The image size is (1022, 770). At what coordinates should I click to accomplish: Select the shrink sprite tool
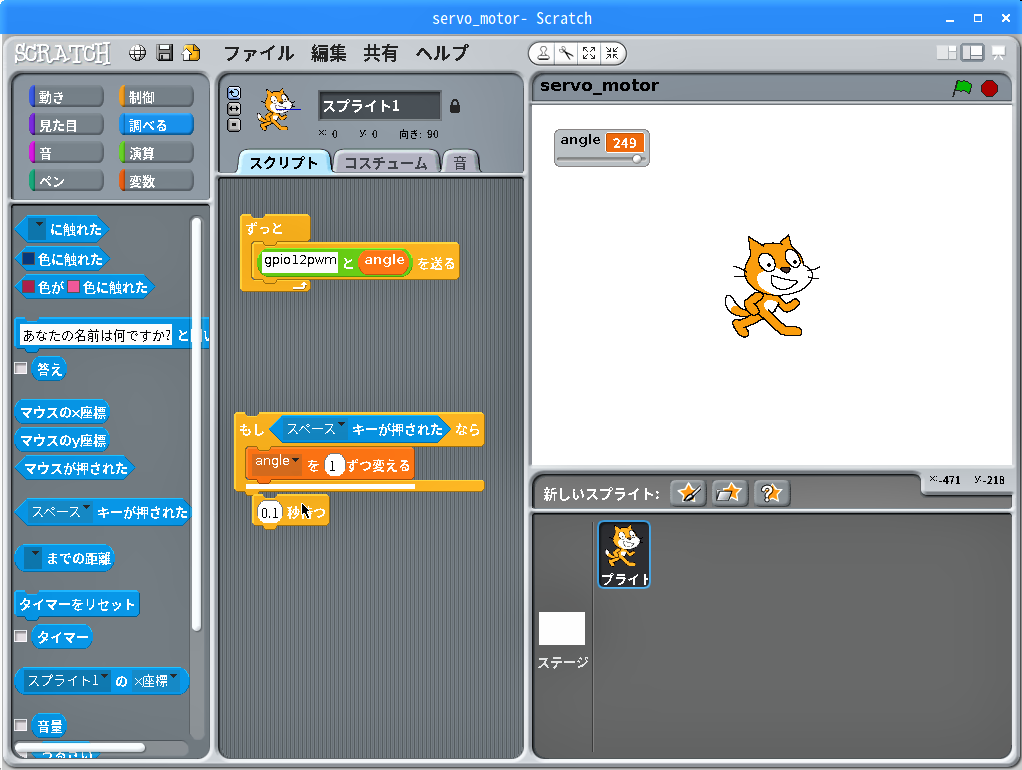612,53
